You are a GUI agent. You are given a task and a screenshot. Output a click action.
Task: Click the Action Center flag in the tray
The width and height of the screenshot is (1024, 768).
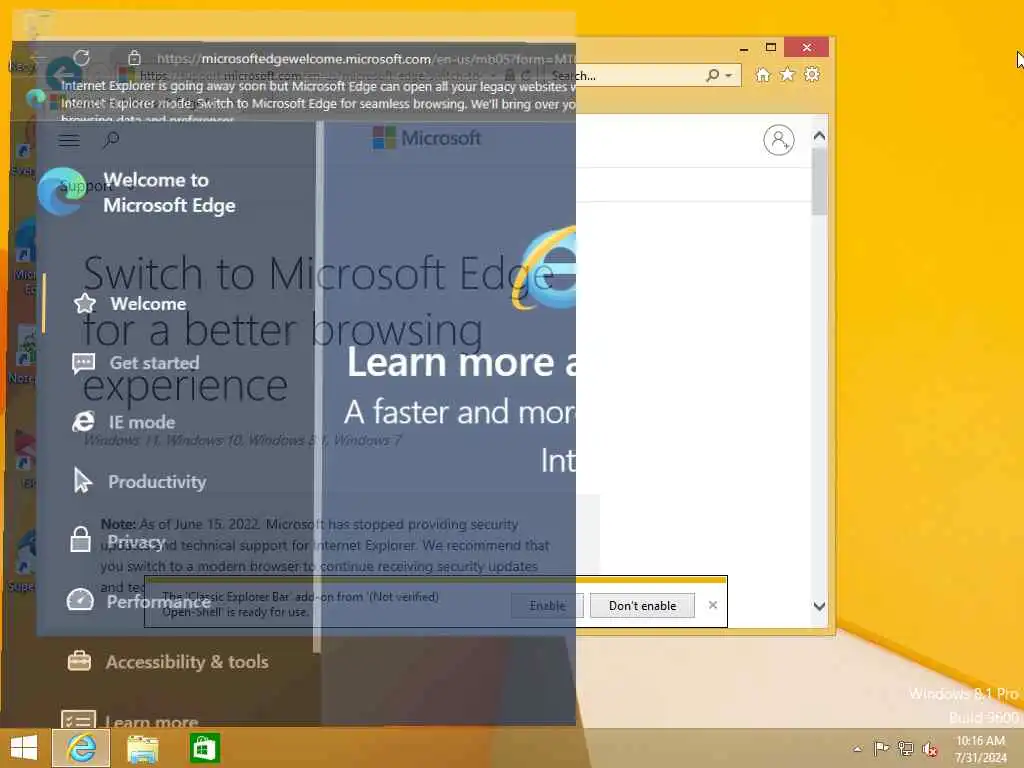[x=881, y=748]
